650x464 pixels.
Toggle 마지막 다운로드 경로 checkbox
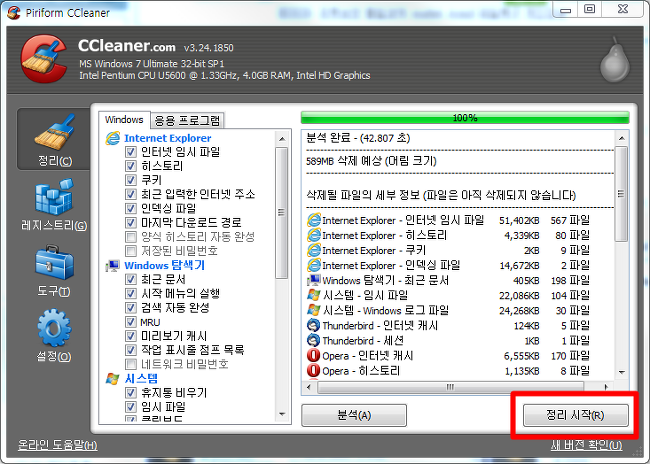click(x=131, y=223)
